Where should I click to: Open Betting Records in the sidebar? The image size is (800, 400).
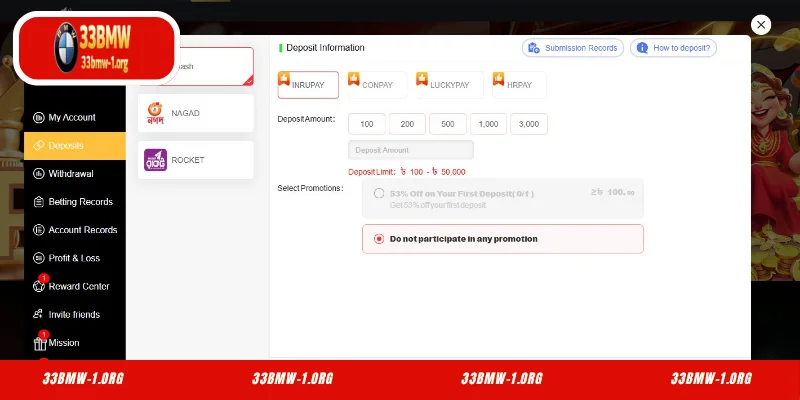[x=74, y=202]
